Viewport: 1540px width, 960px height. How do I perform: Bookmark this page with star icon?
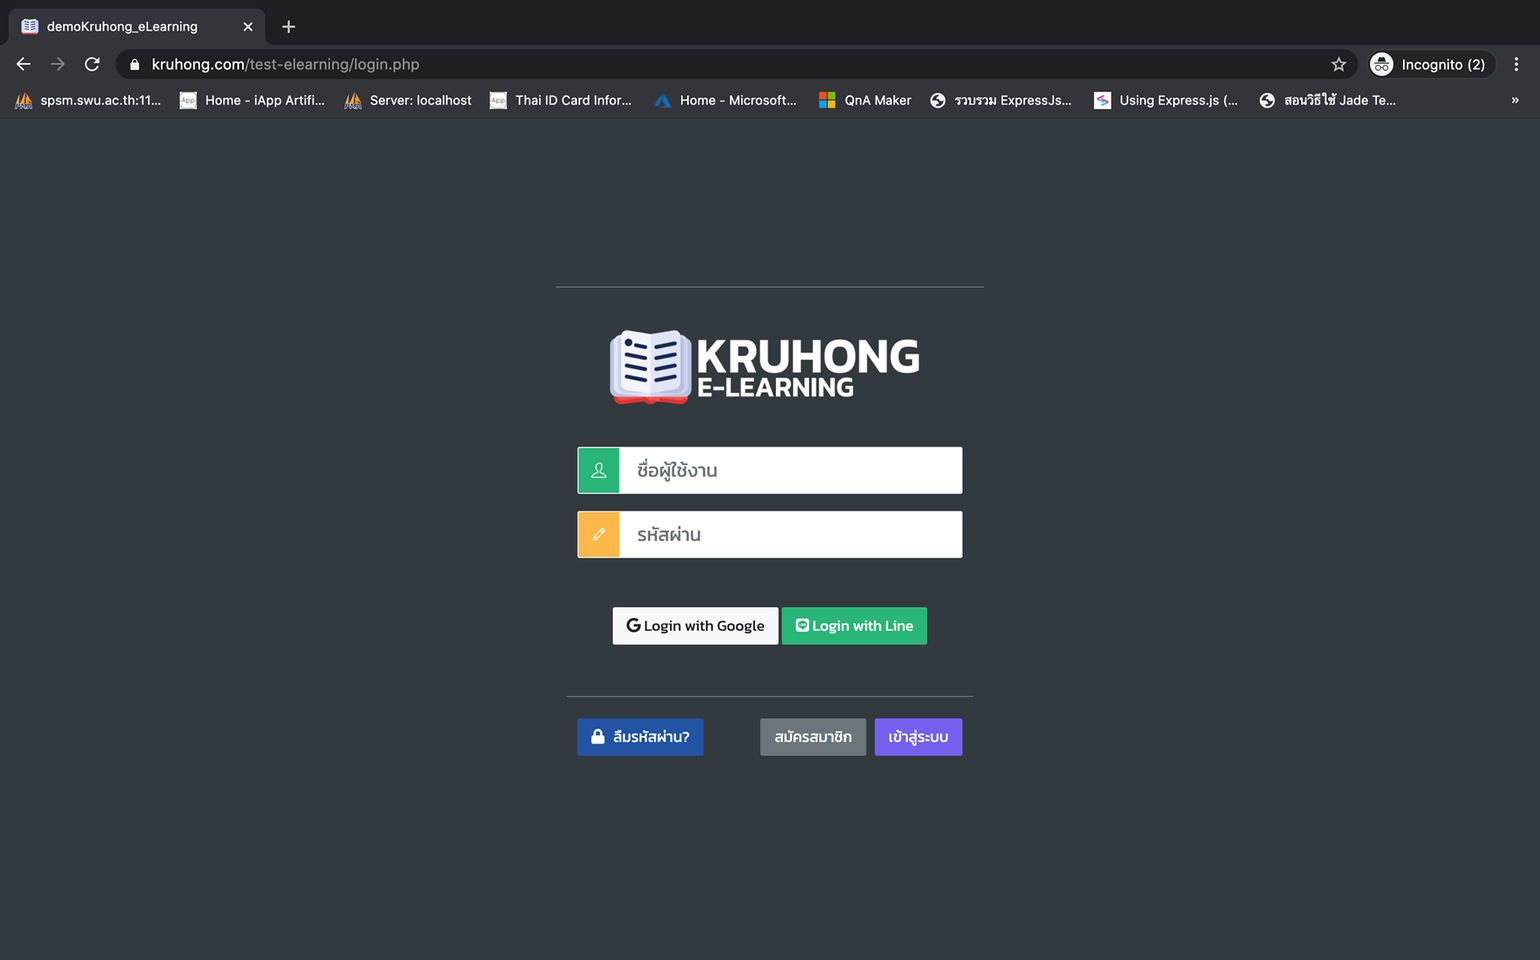1338,64
